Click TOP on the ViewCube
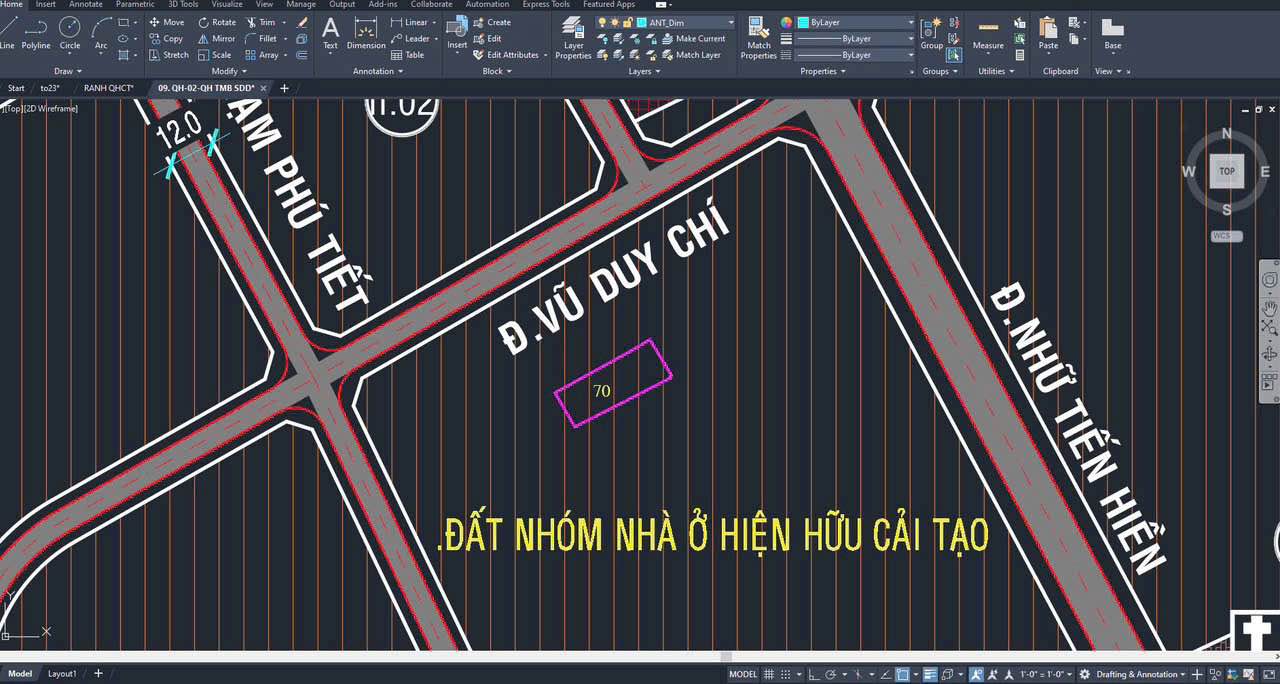This screenshot has height=684, width=1280. [x=1227, y=172]
